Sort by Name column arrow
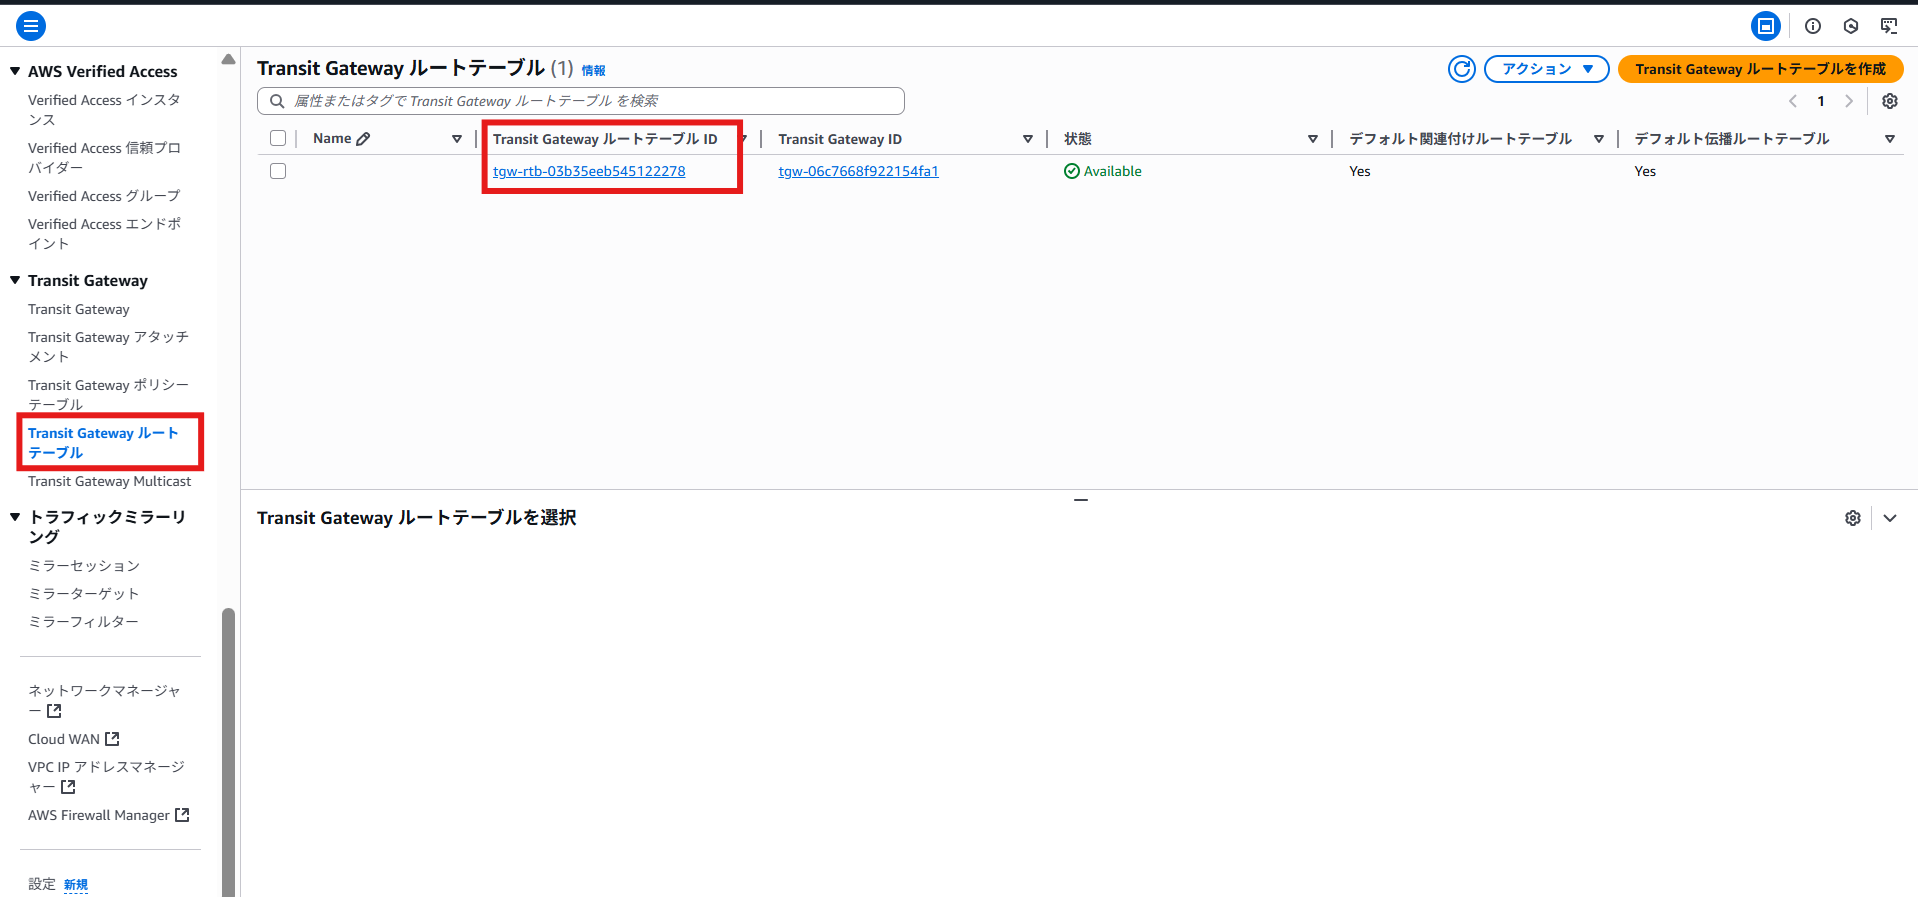Viewport: 1918px width, 897px height. click(457, 139)
